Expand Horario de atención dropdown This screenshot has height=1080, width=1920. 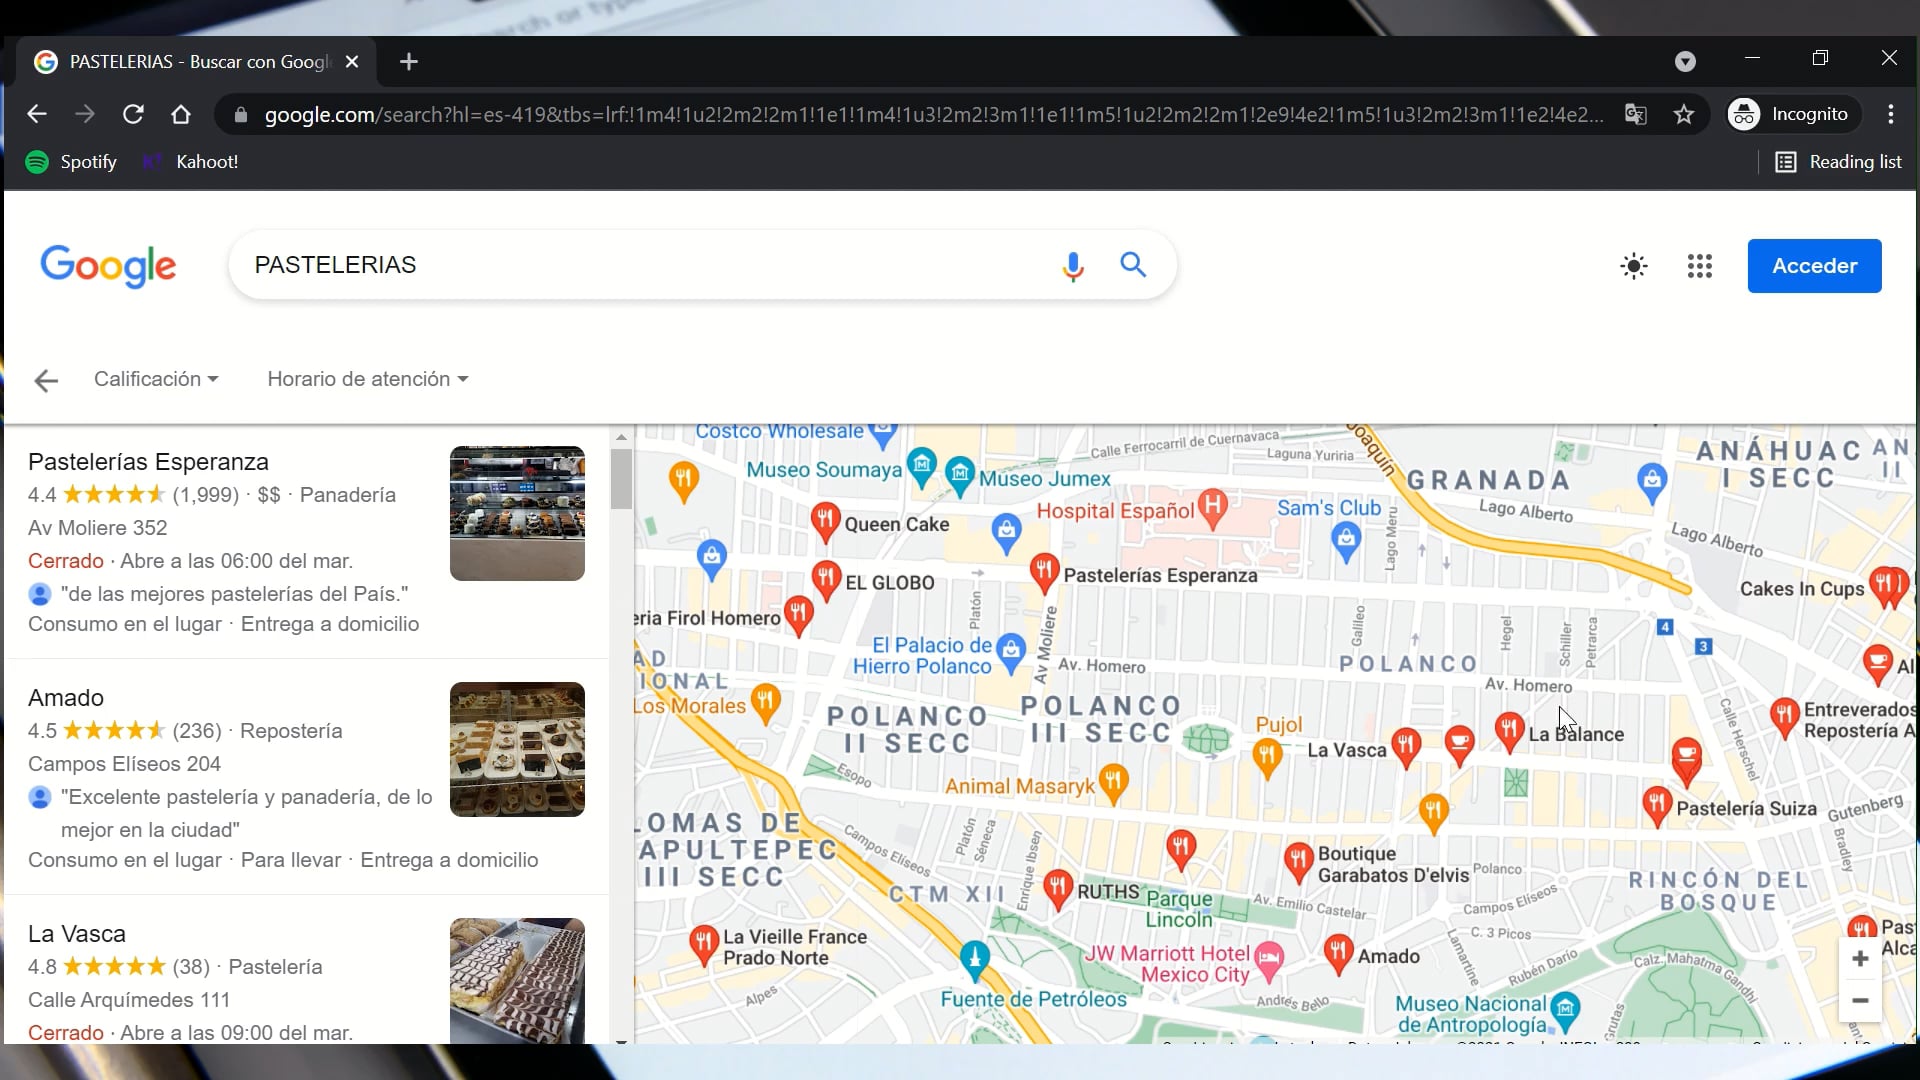pyautogui.click(x=367, y=379)
